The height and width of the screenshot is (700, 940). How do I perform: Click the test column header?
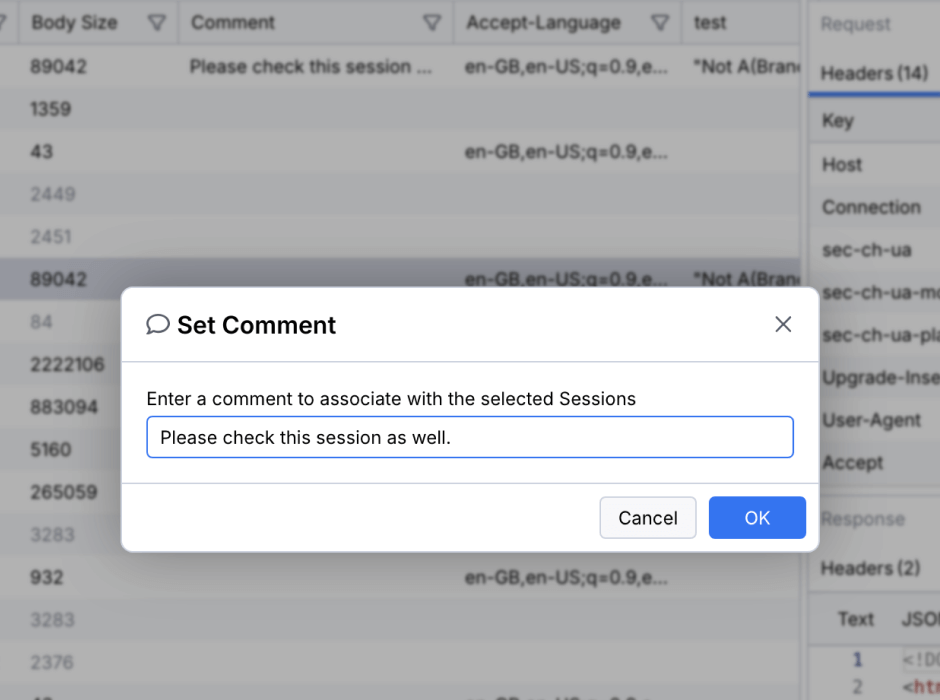[710, 23]
